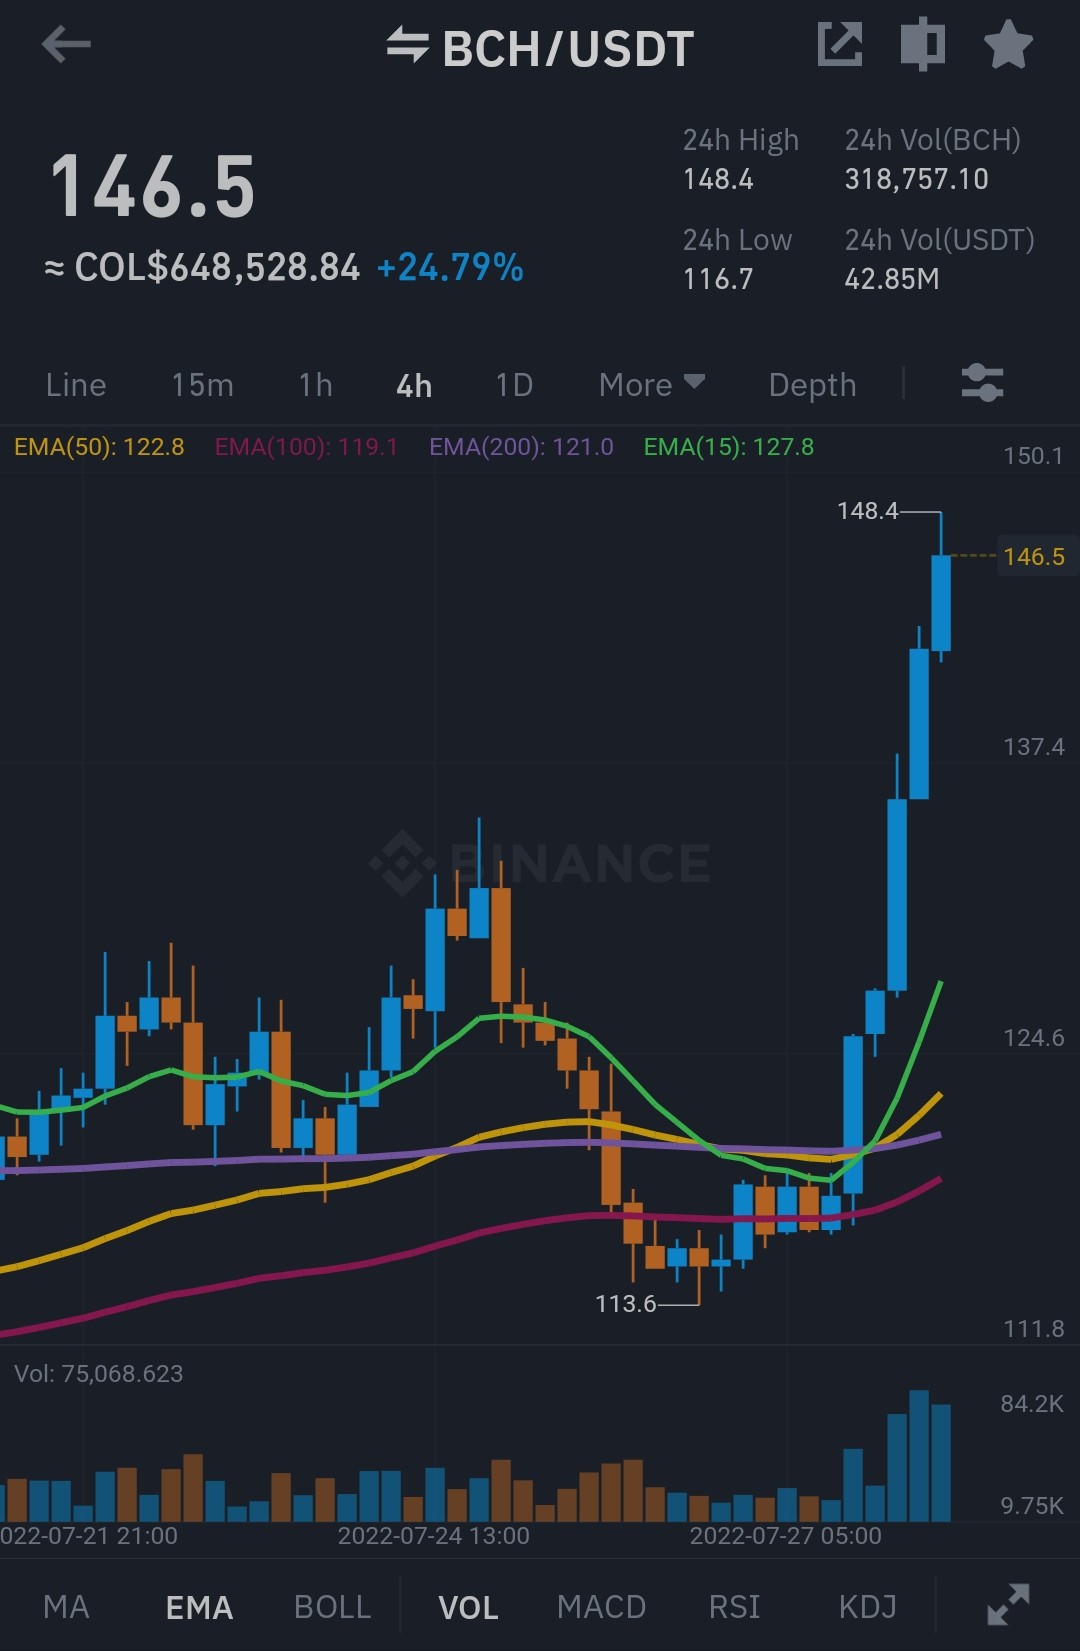Expand chart to fullscreen
This screenshot has height=1651, width=1080.
pyautogui.click(x=1008, y=1604)
